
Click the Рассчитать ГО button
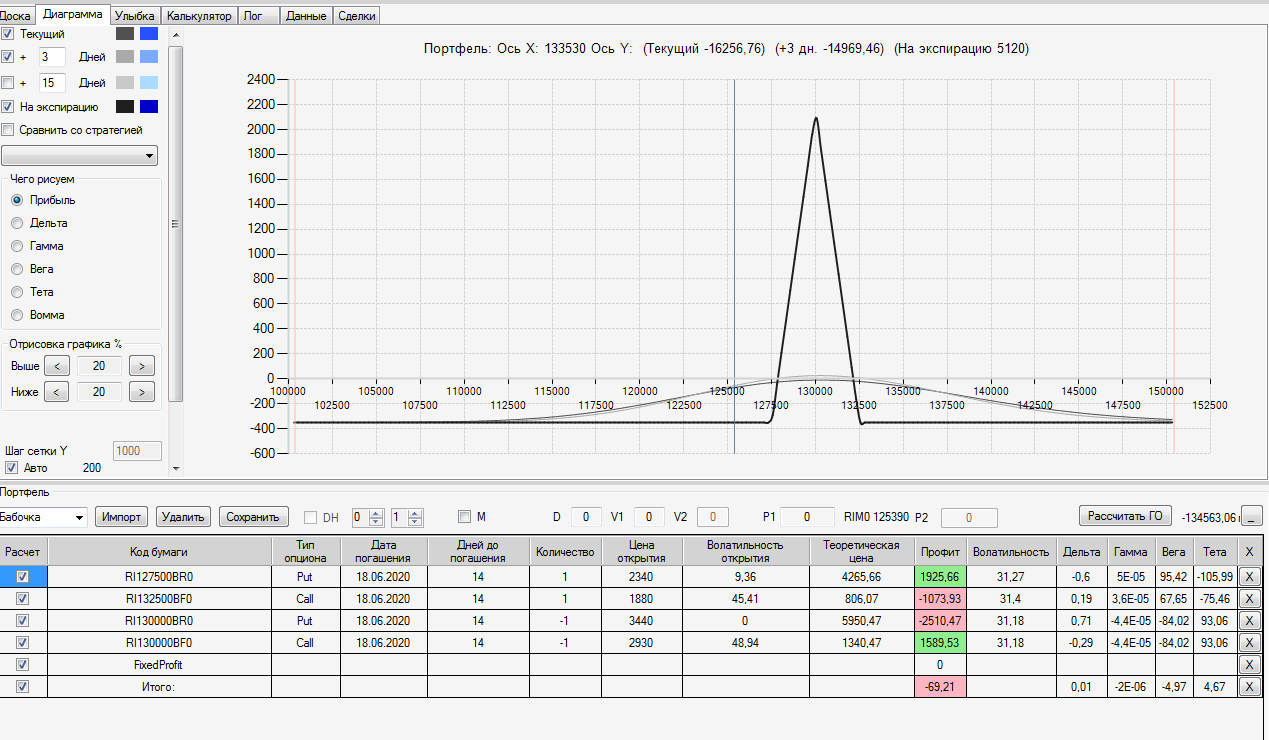(1125, 516)
